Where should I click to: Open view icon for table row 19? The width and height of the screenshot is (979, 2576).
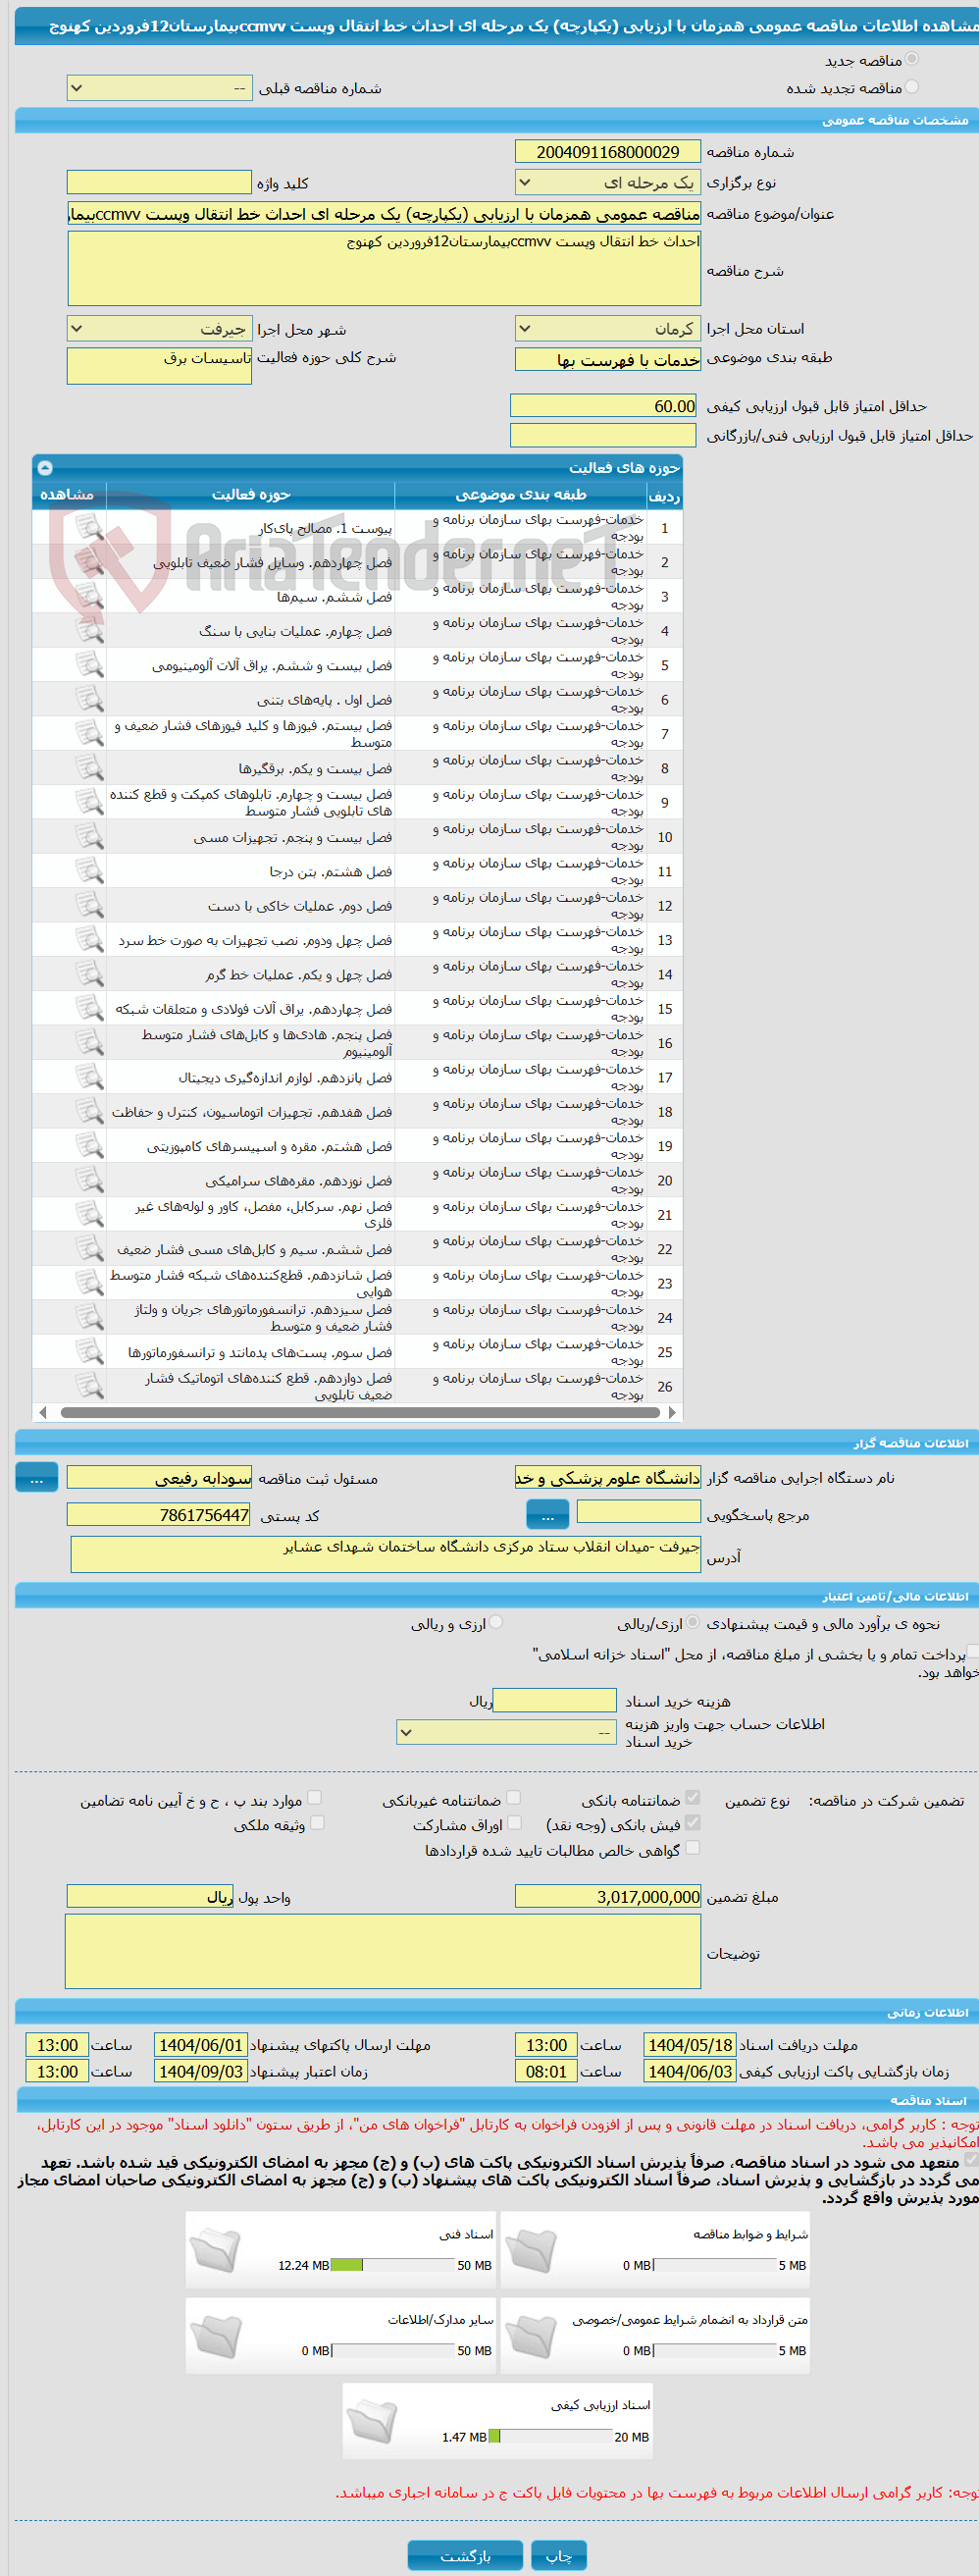89,1145
